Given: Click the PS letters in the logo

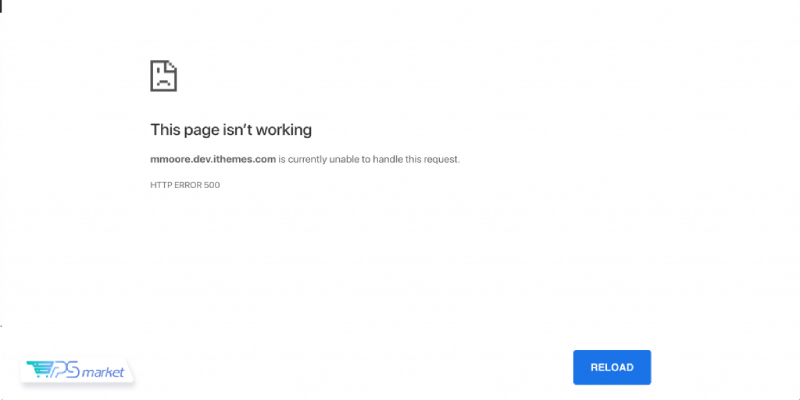Looking at the screenshot, I should coord(66,370).
